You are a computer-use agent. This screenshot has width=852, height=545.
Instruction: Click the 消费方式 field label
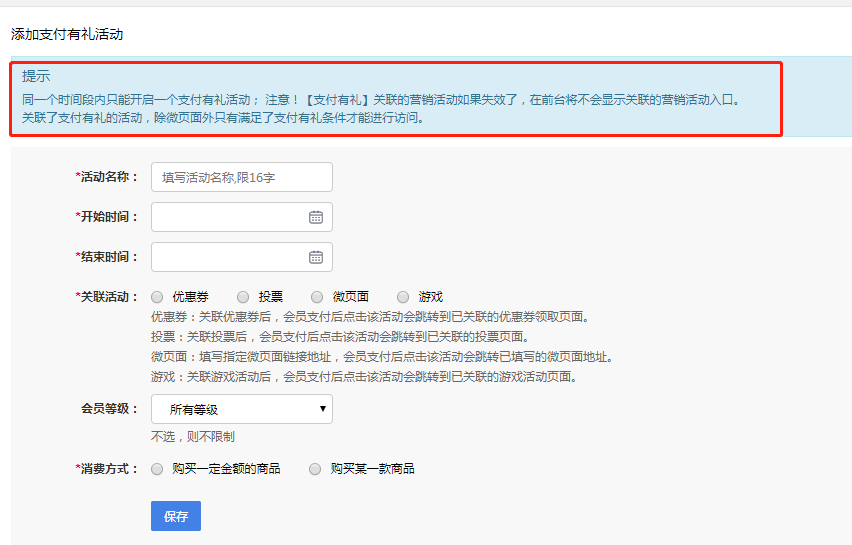[x=108, y=468]
